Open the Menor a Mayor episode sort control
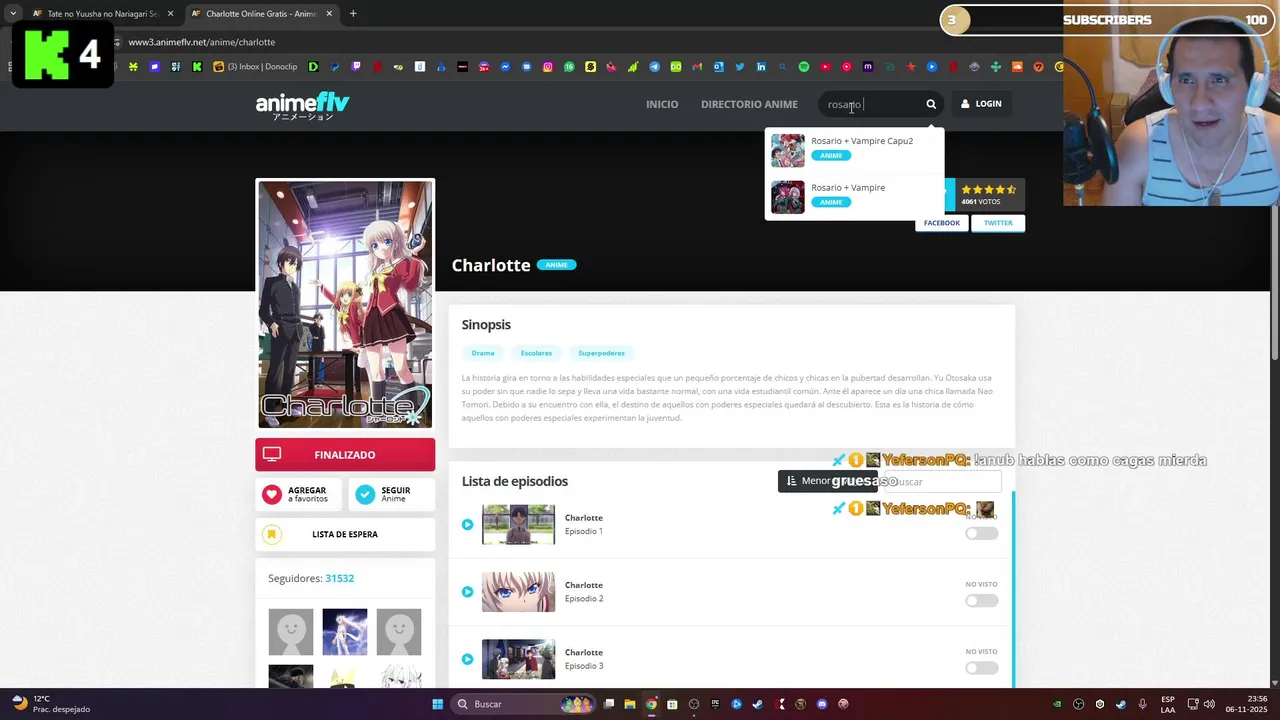Image resolution: width=1280 pixels, height=720 pixels. (827, 481)
